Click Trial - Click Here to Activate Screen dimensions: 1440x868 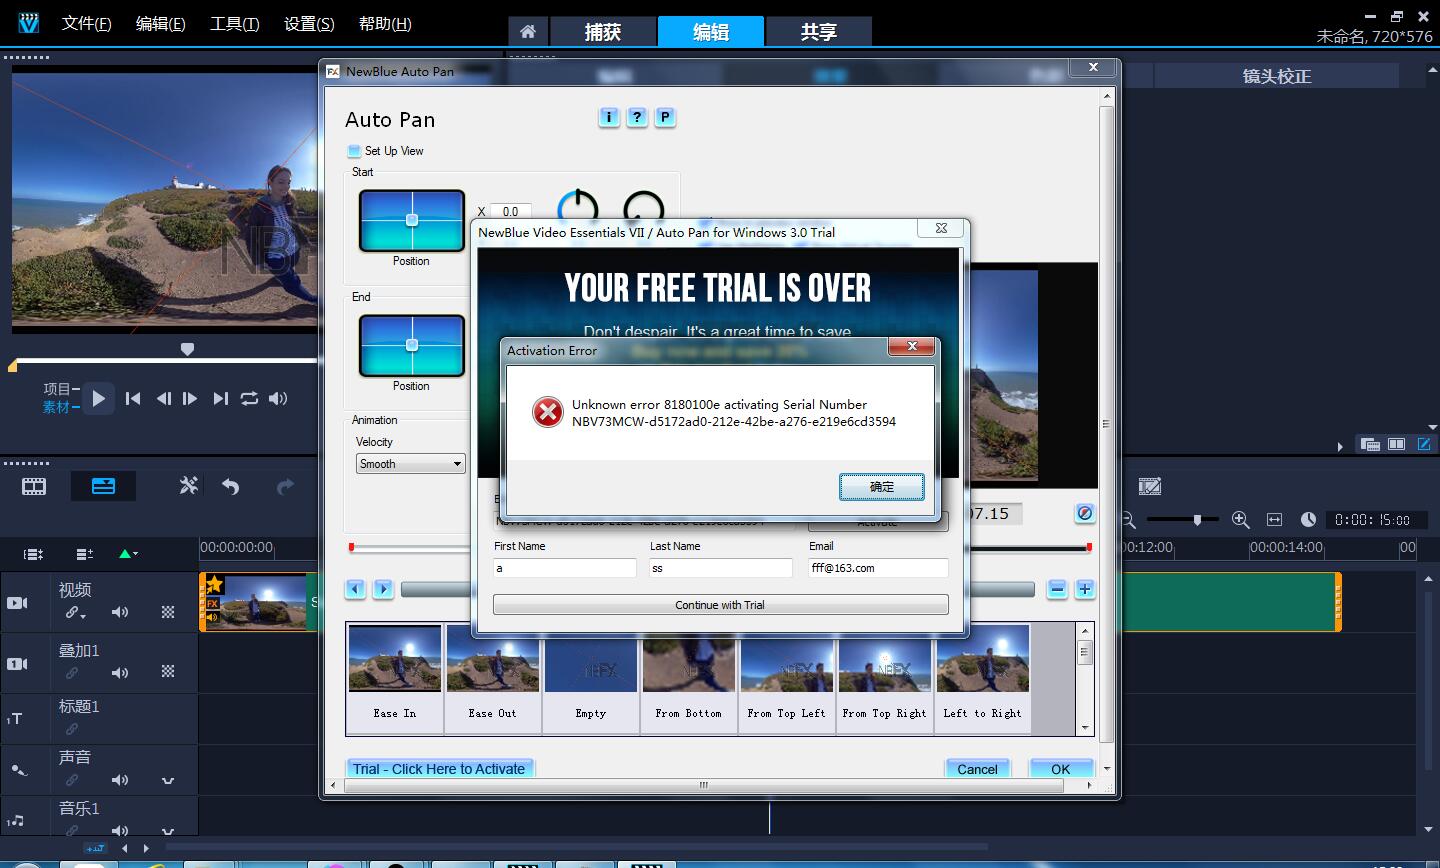[439, 769]
